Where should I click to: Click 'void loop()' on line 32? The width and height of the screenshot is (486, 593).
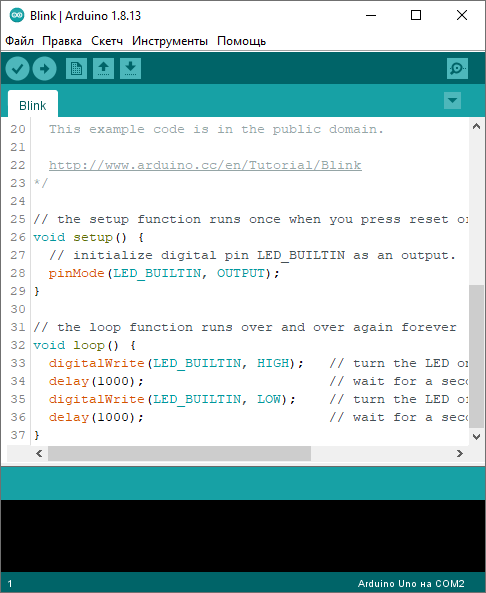coord(76,346)
